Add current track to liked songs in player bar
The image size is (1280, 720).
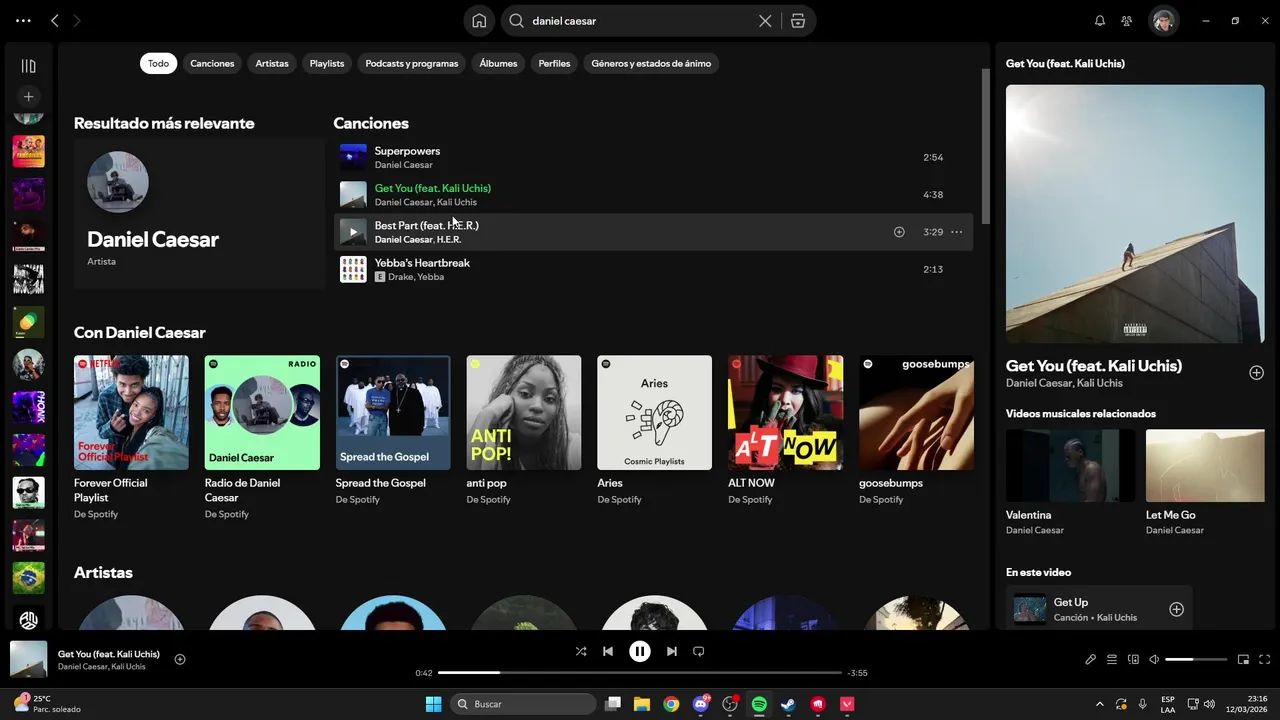180,659
